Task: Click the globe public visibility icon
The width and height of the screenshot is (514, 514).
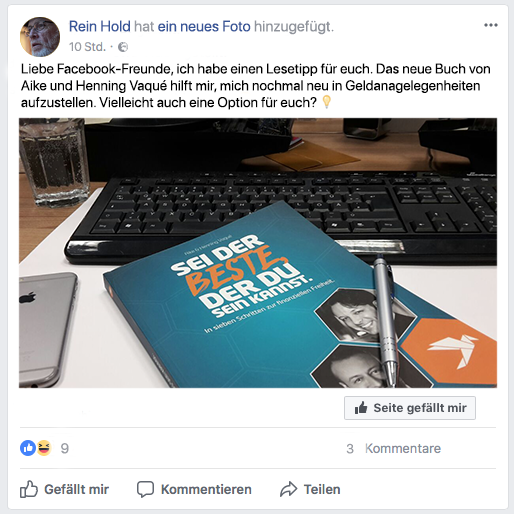Action: (123, 47)
